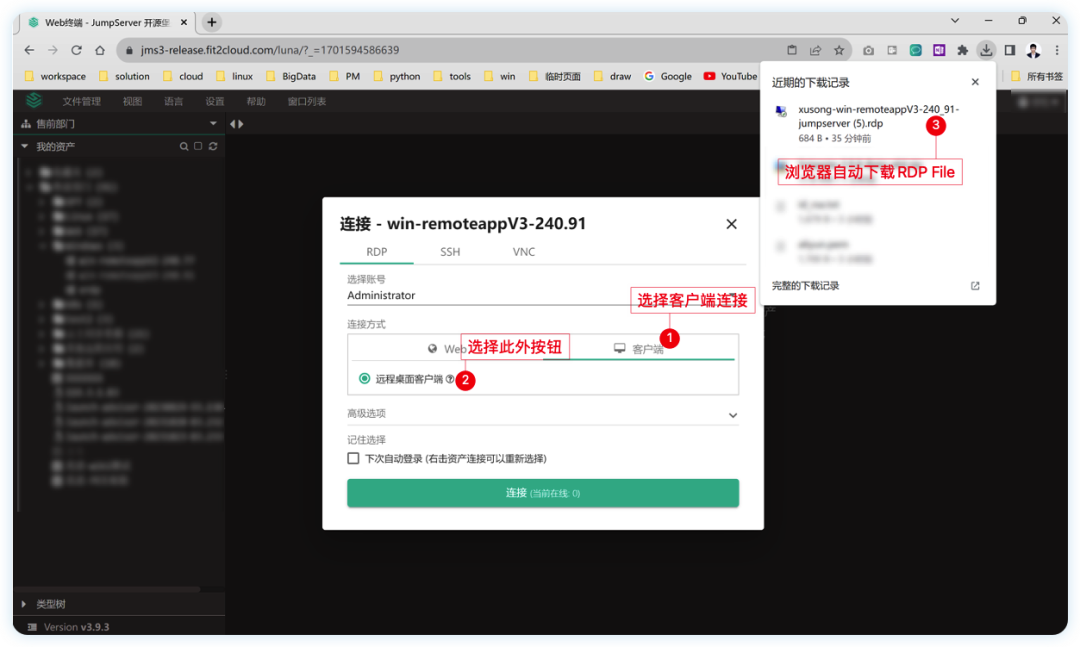Click the JumpServer logo icon
This screenshot has height=647, width=1080.
33,101
